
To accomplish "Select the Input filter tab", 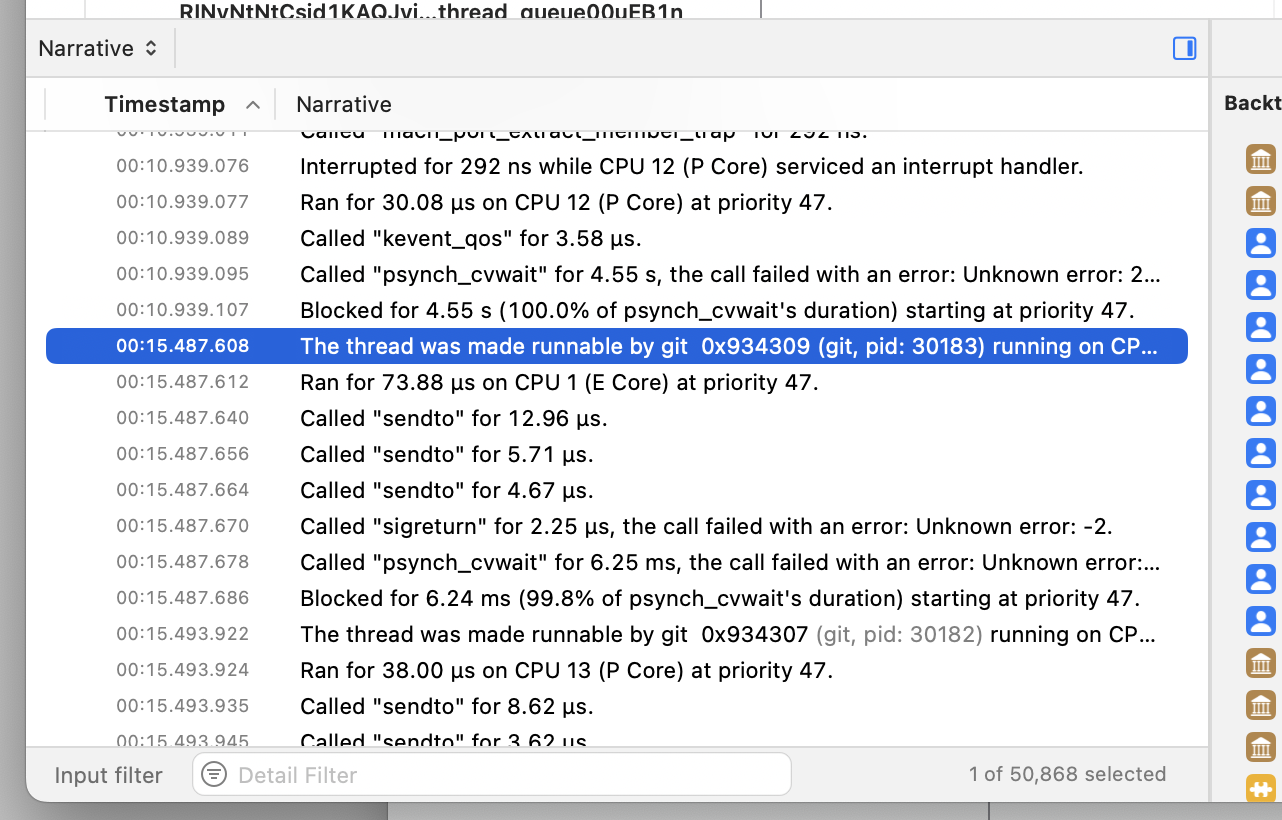I will click(108, 775).
